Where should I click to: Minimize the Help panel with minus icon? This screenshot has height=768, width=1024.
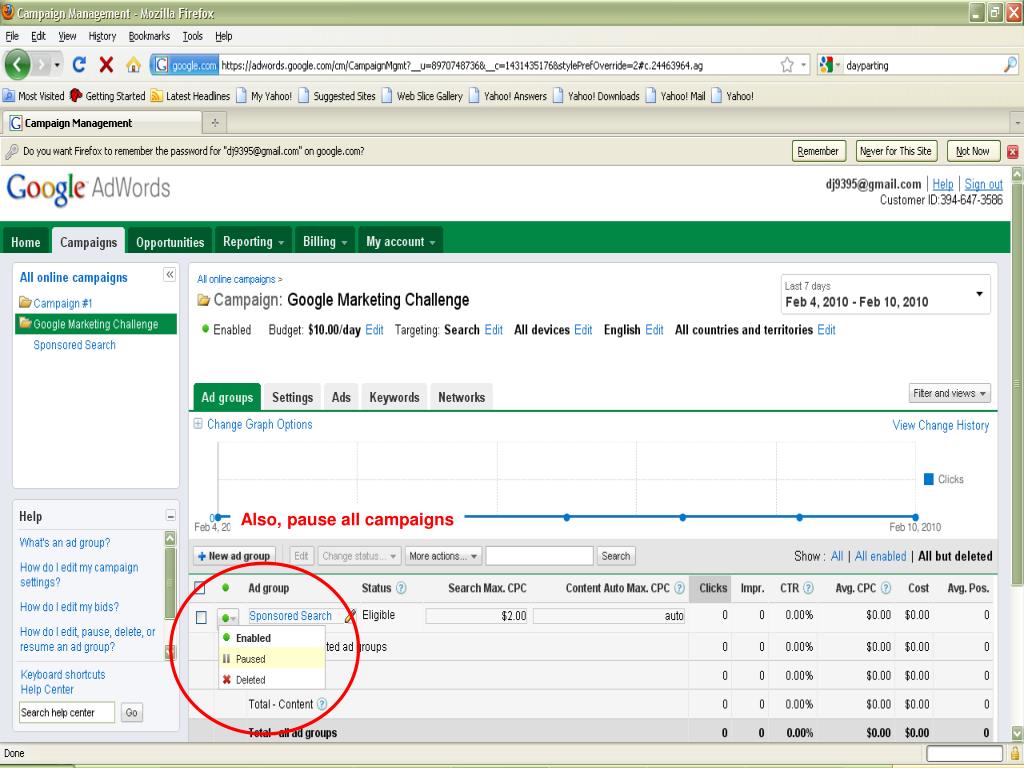click(170, 515)
